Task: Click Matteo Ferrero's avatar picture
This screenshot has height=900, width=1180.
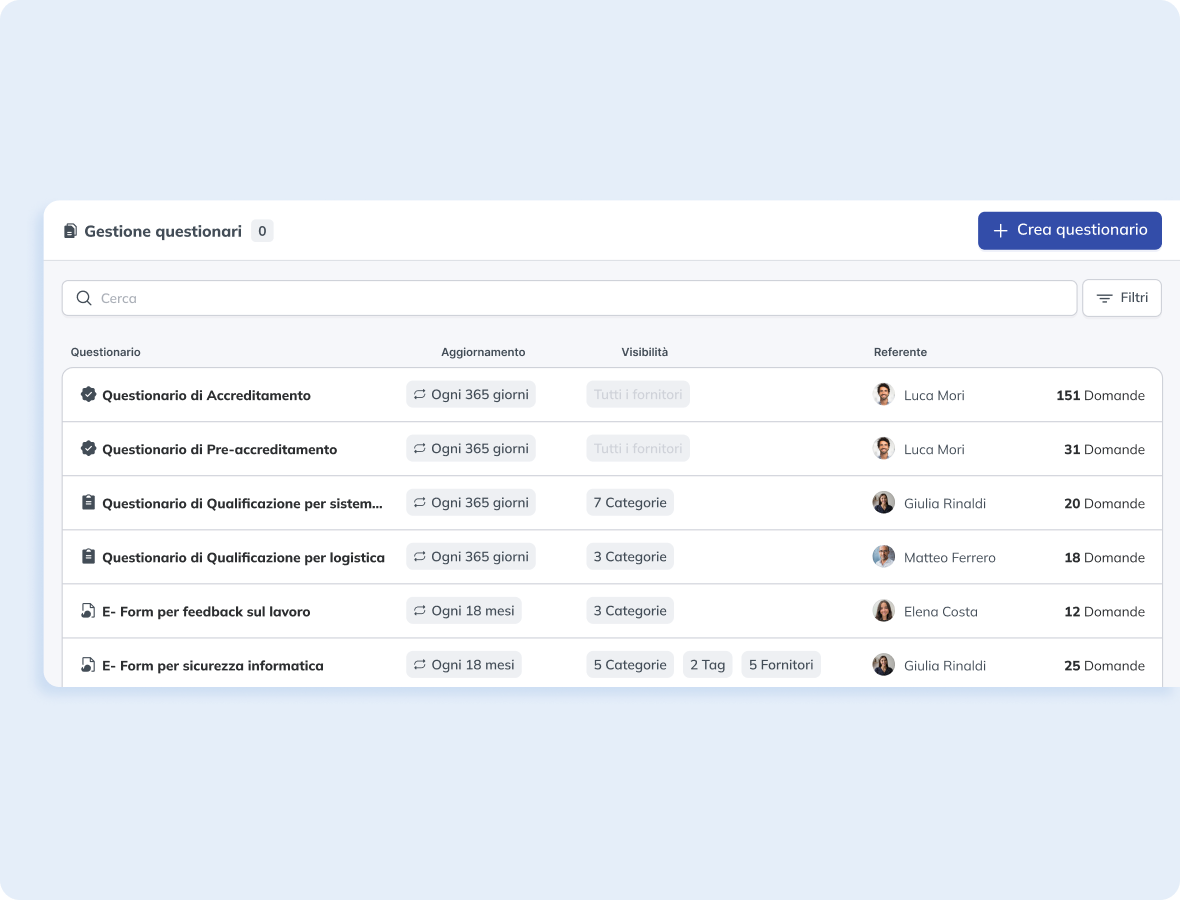Action: (x=883, y=557)
